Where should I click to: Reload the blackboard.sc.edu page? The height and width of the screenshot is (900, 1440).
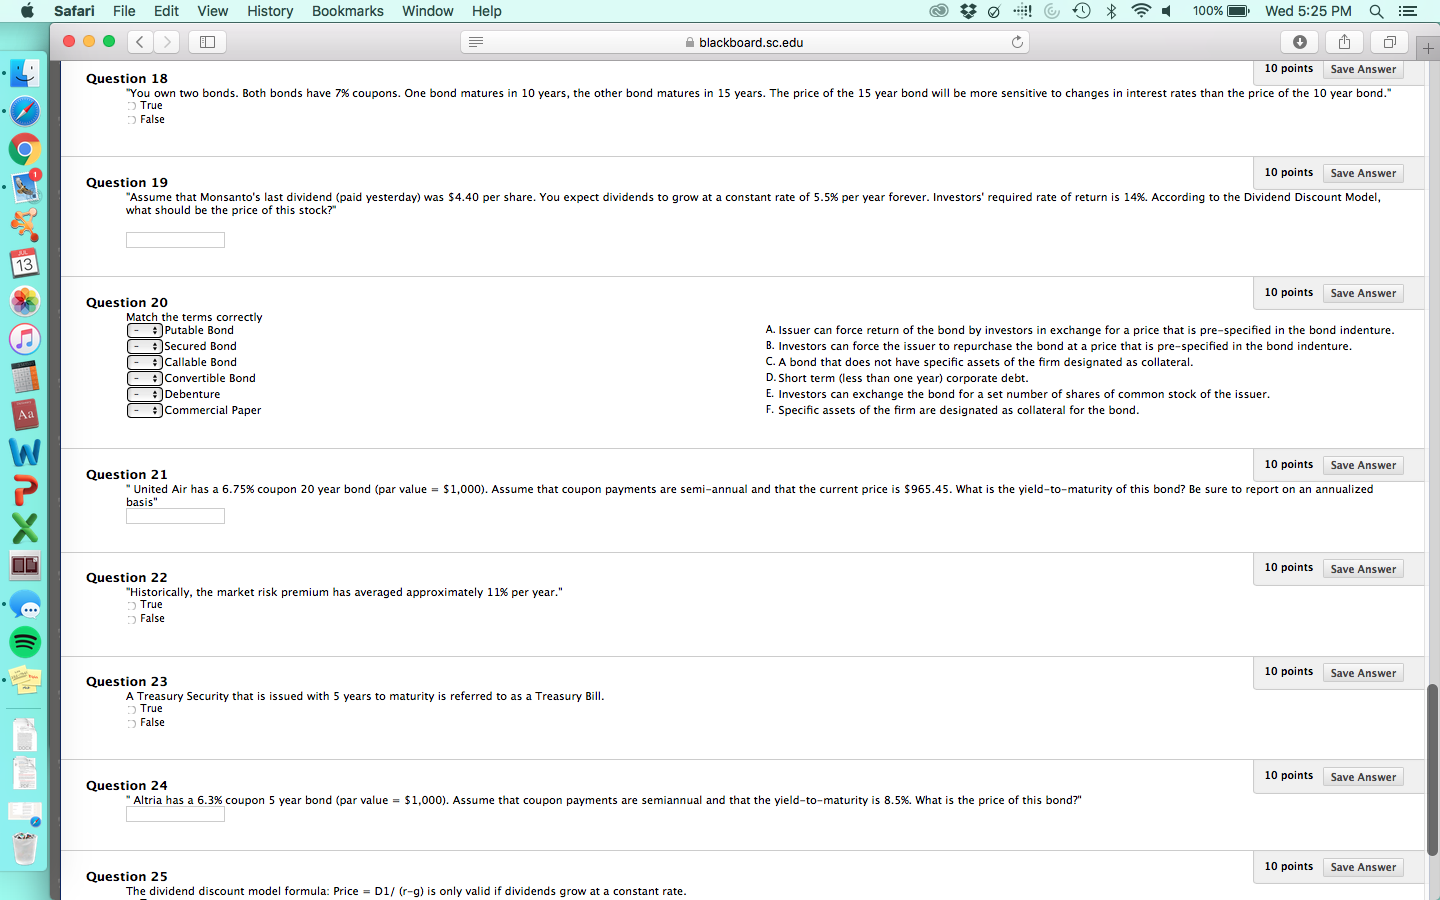(x=1017, y=42)
